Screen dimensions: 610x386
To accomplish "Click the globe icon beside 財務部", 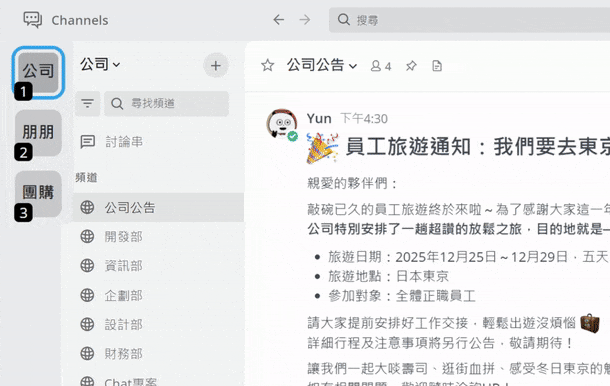I will (87, 354).
